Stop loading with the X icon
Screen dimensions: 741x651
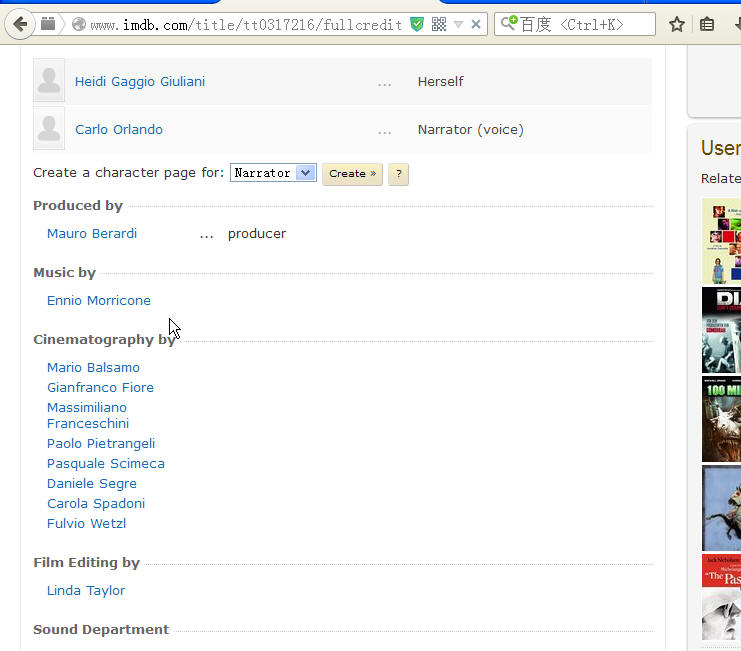click(x=476, y=24)
